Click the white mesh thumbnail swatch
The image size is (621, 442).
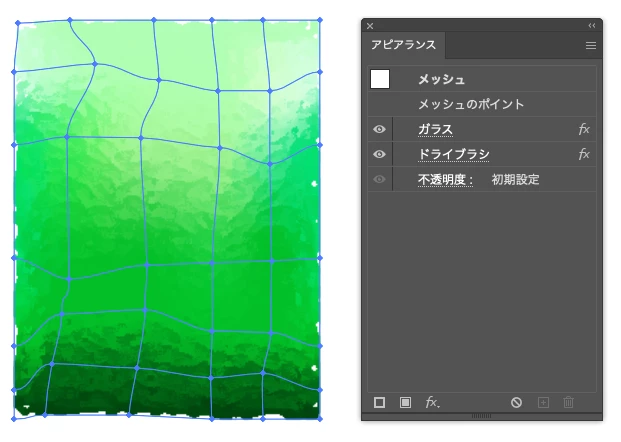[380, 79]
